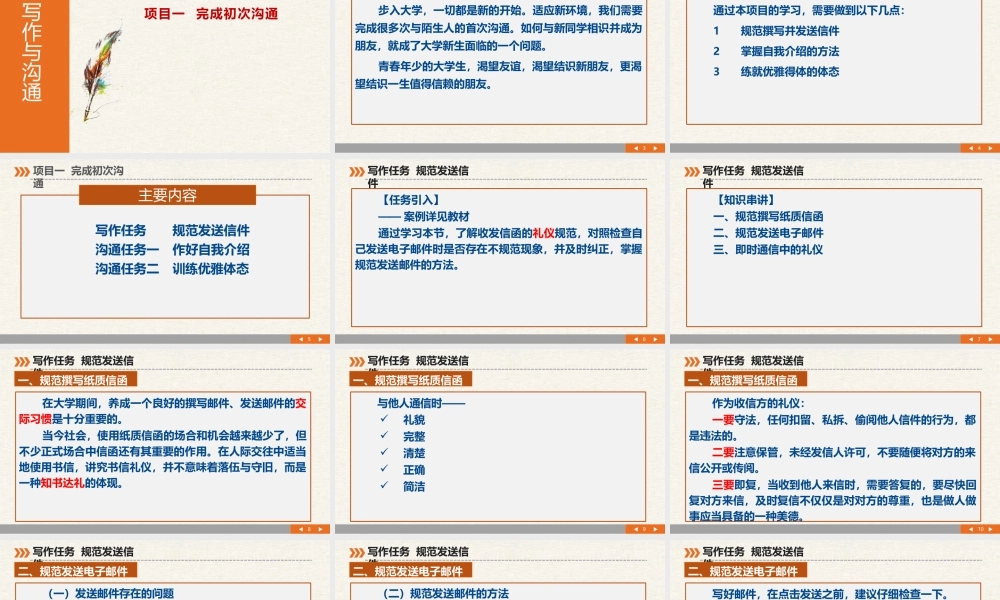Click the (二) 规范发送邮件的方法 heading

pyautogui.click(x=446, y=594)
